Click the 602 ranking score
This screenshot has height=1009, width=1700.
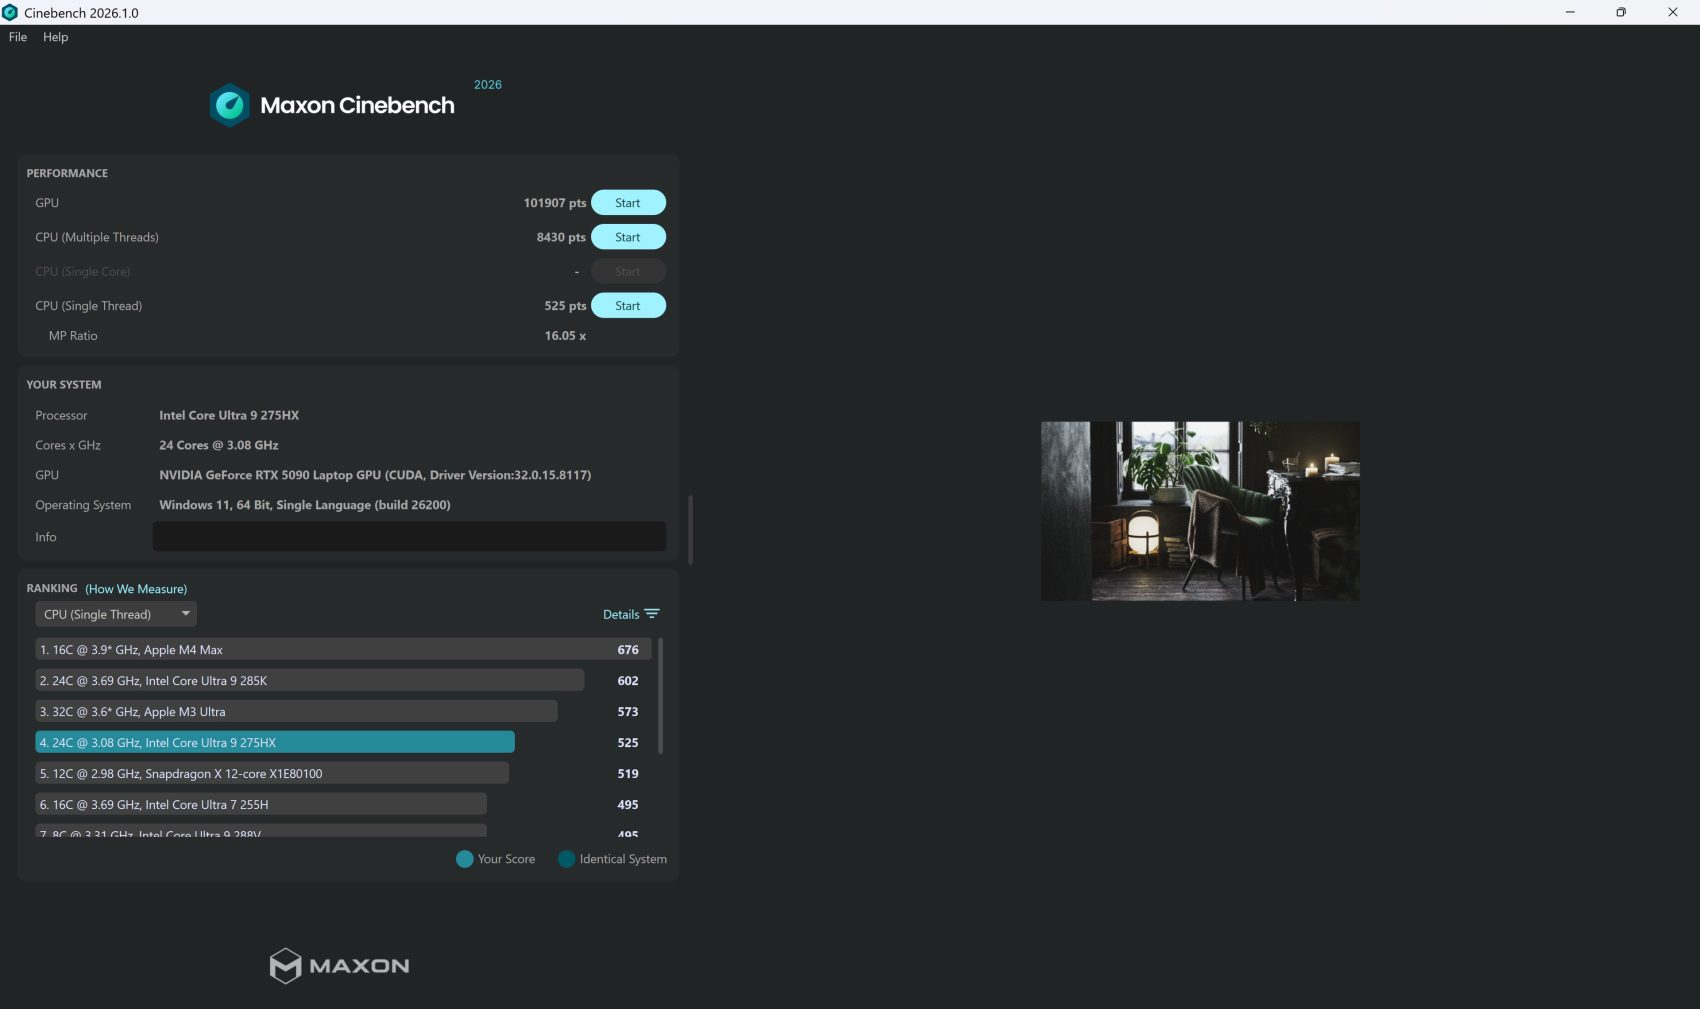click(x=628, y=681)
